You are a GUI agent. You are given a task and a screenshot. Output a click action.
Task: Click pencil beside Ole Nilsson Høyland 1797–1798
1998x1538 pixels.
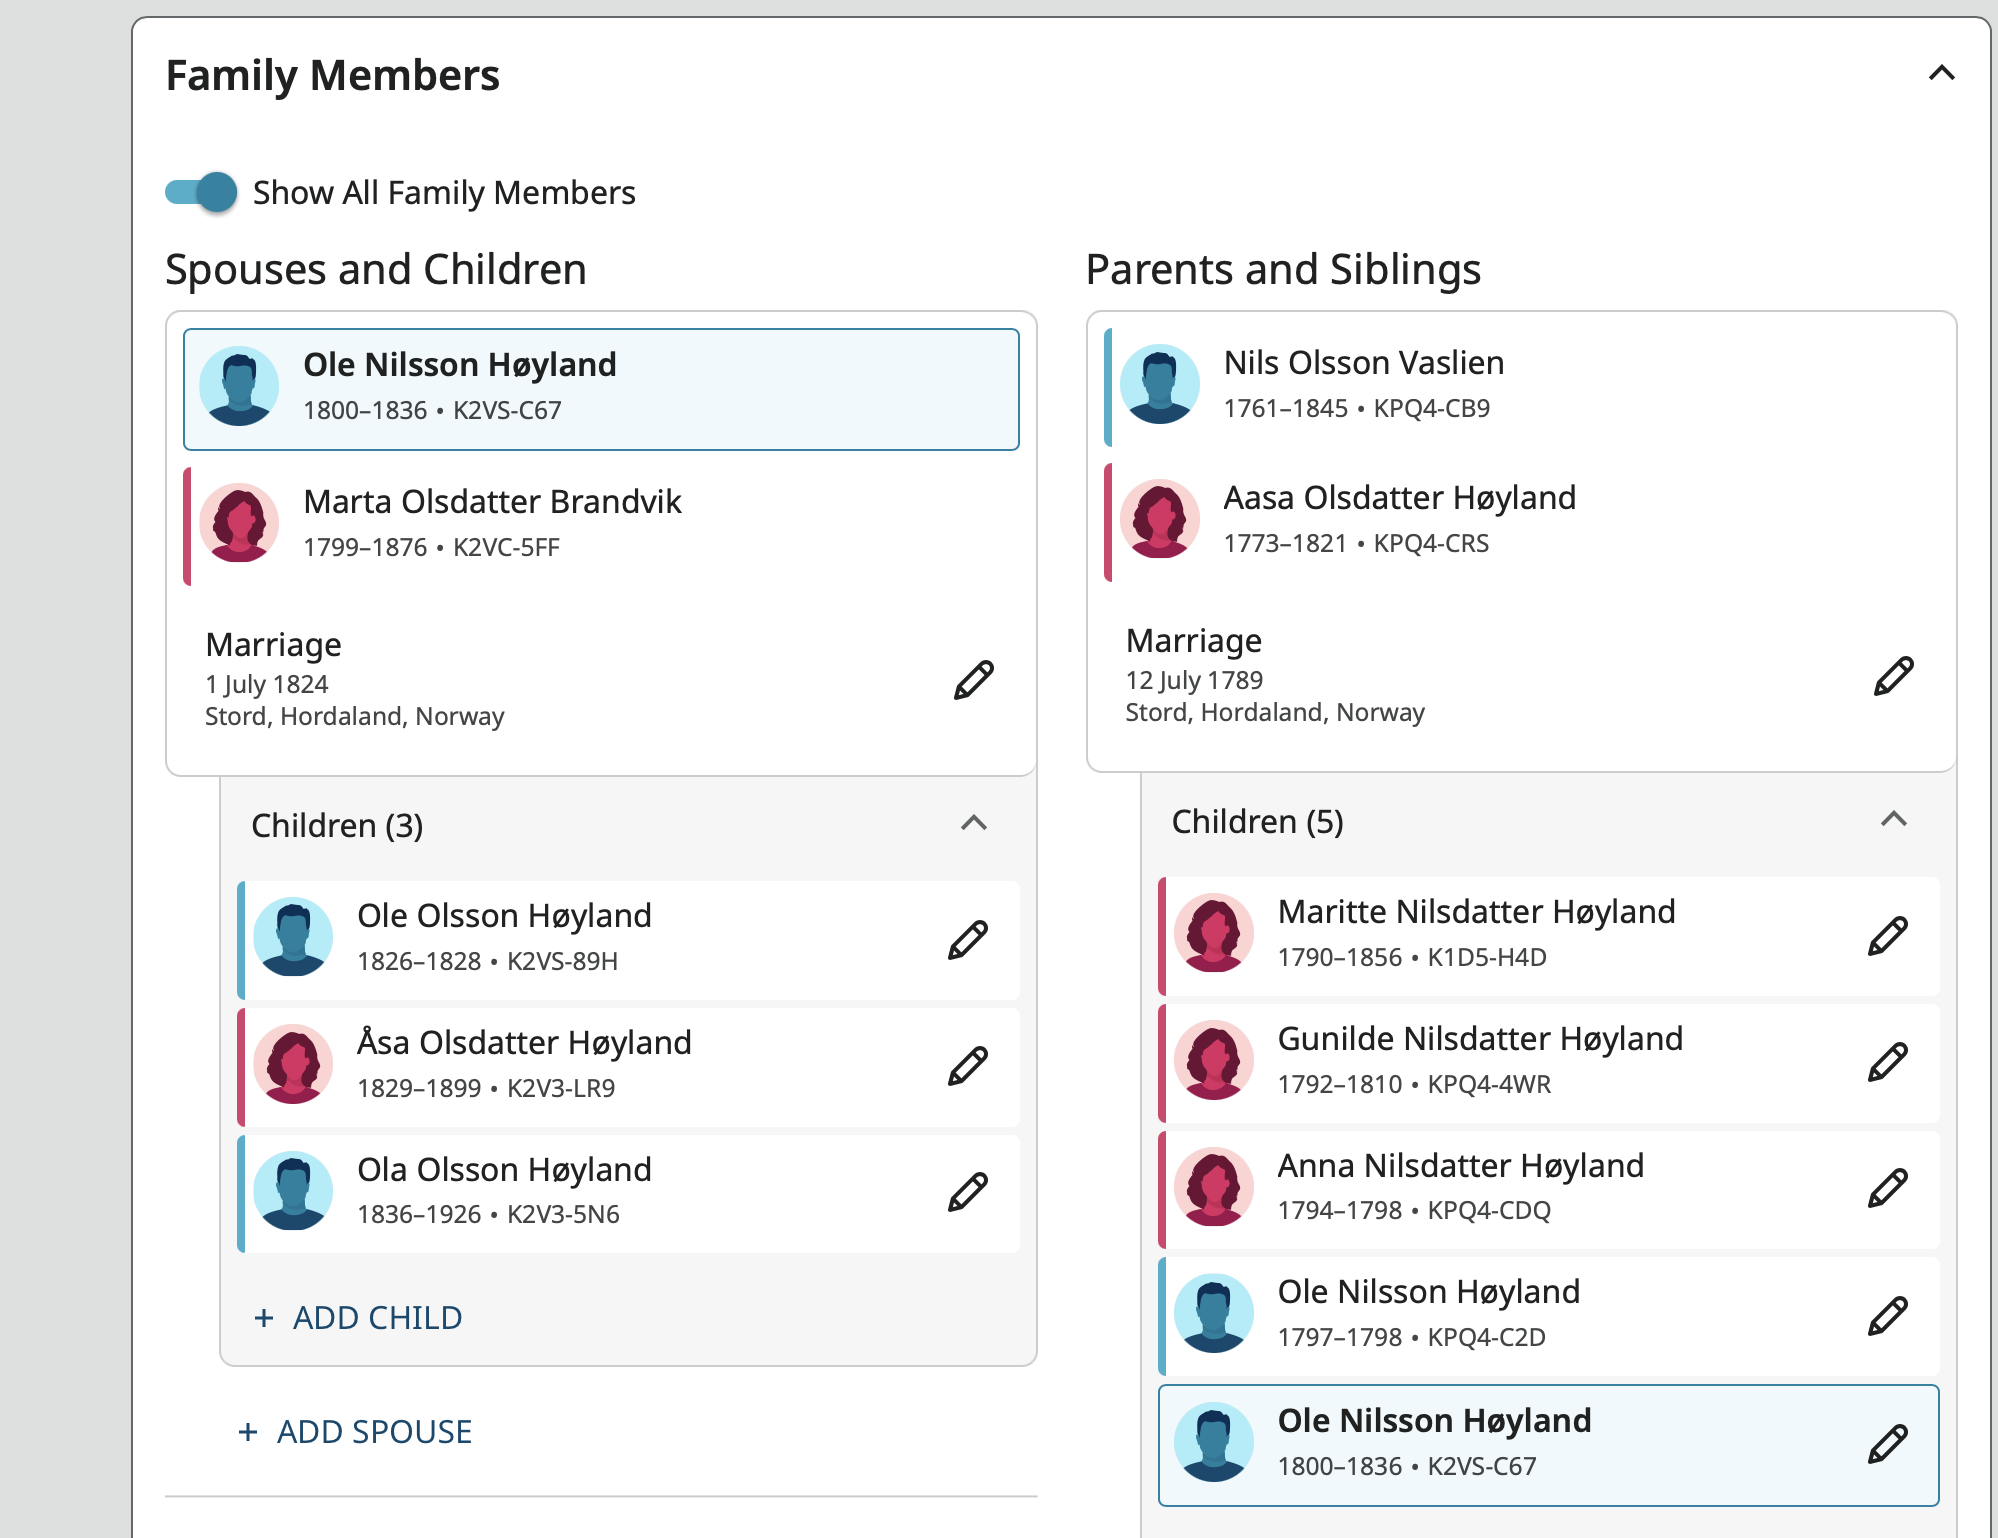tap(1887, 1316)
